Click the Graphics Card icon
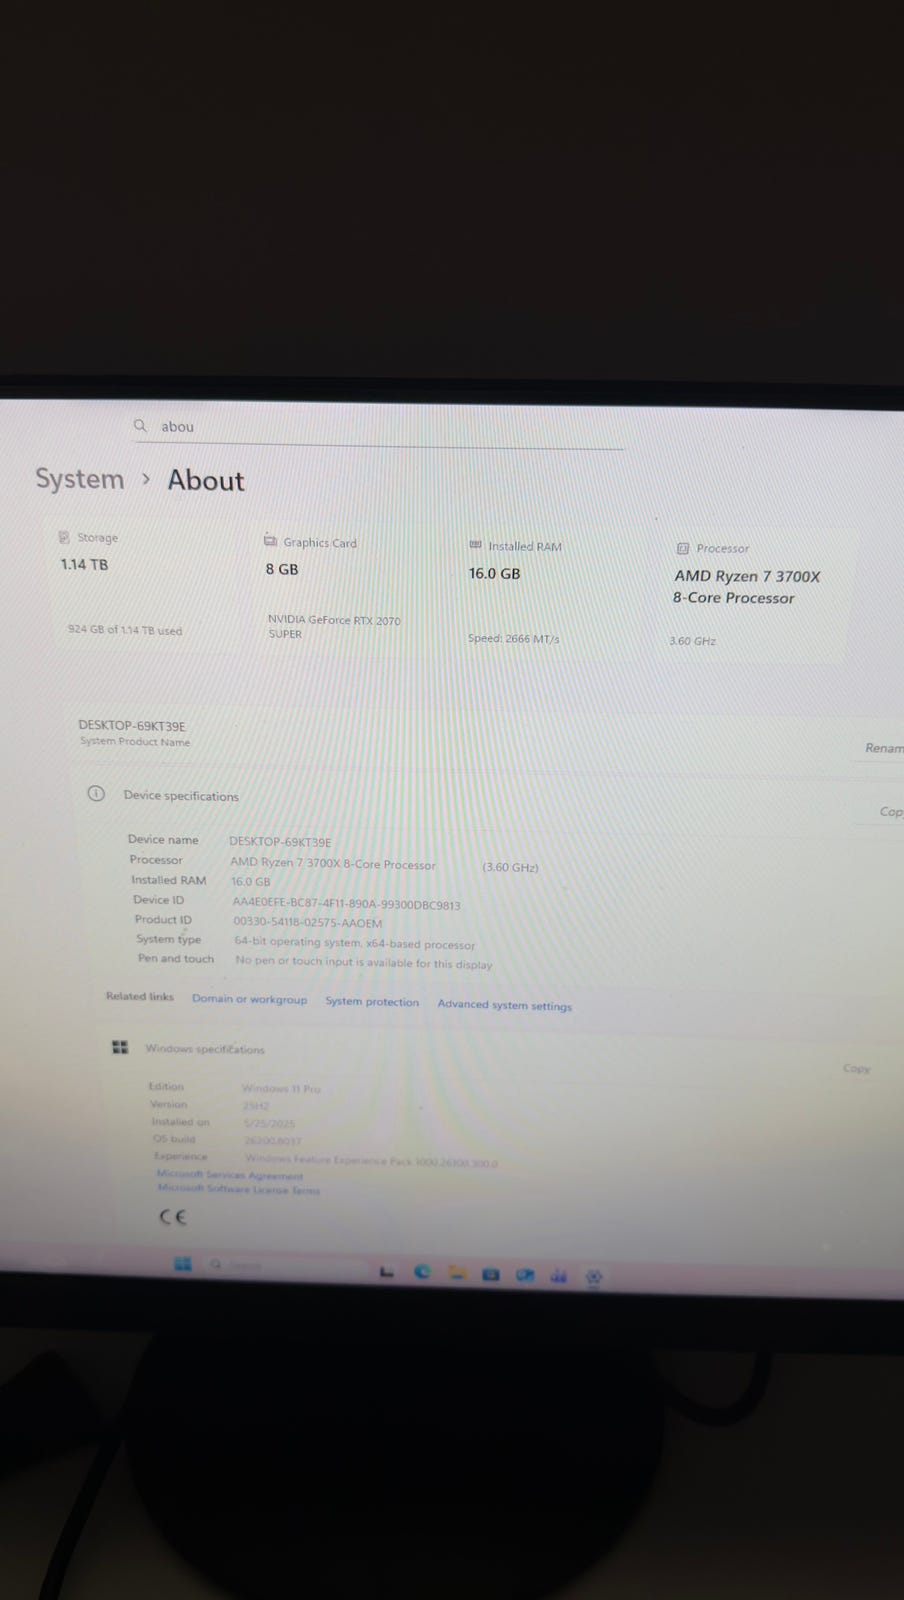 click(x=270, y=541)
